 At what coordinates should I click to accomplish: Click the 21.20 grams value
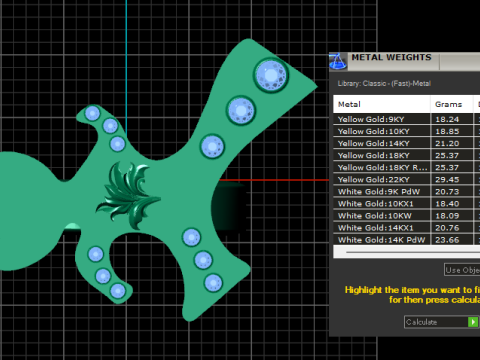click(447, 143)
